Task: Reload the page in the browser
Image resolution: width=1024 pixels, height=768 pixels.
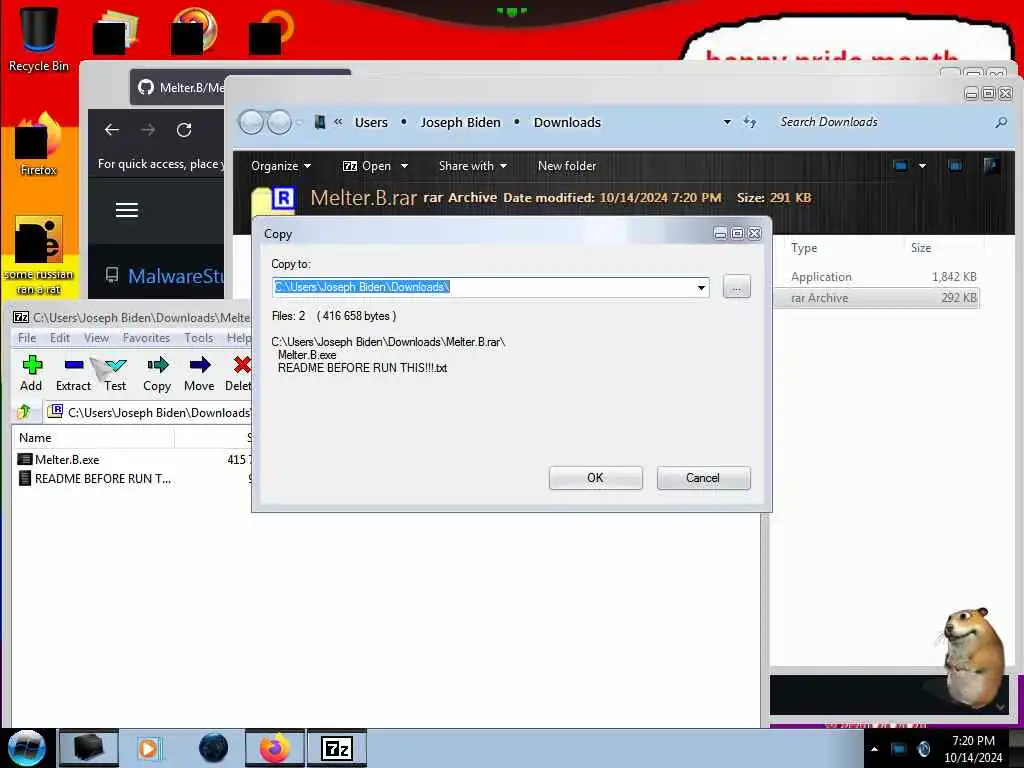Action: pos(184,130)
